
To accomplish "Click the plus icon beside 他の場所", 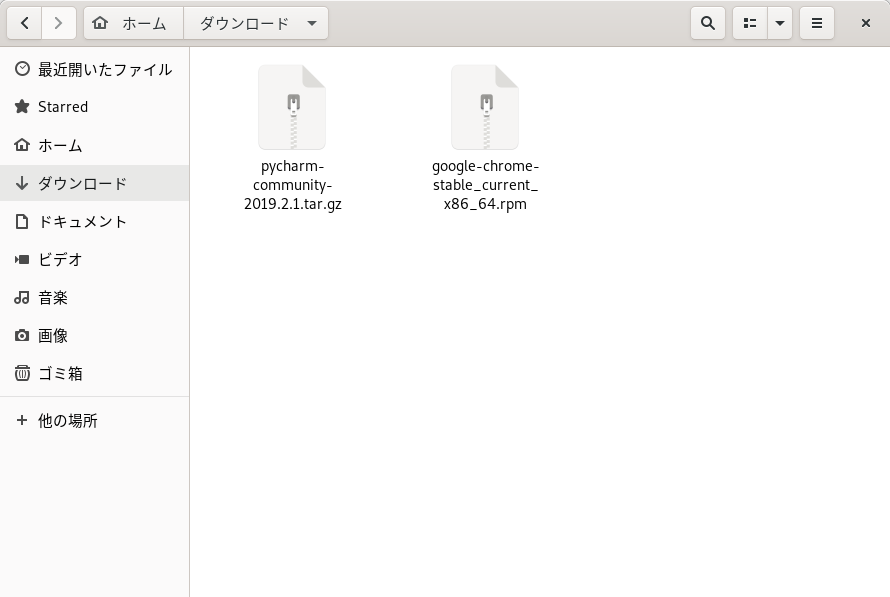I will tap(22, 420).
